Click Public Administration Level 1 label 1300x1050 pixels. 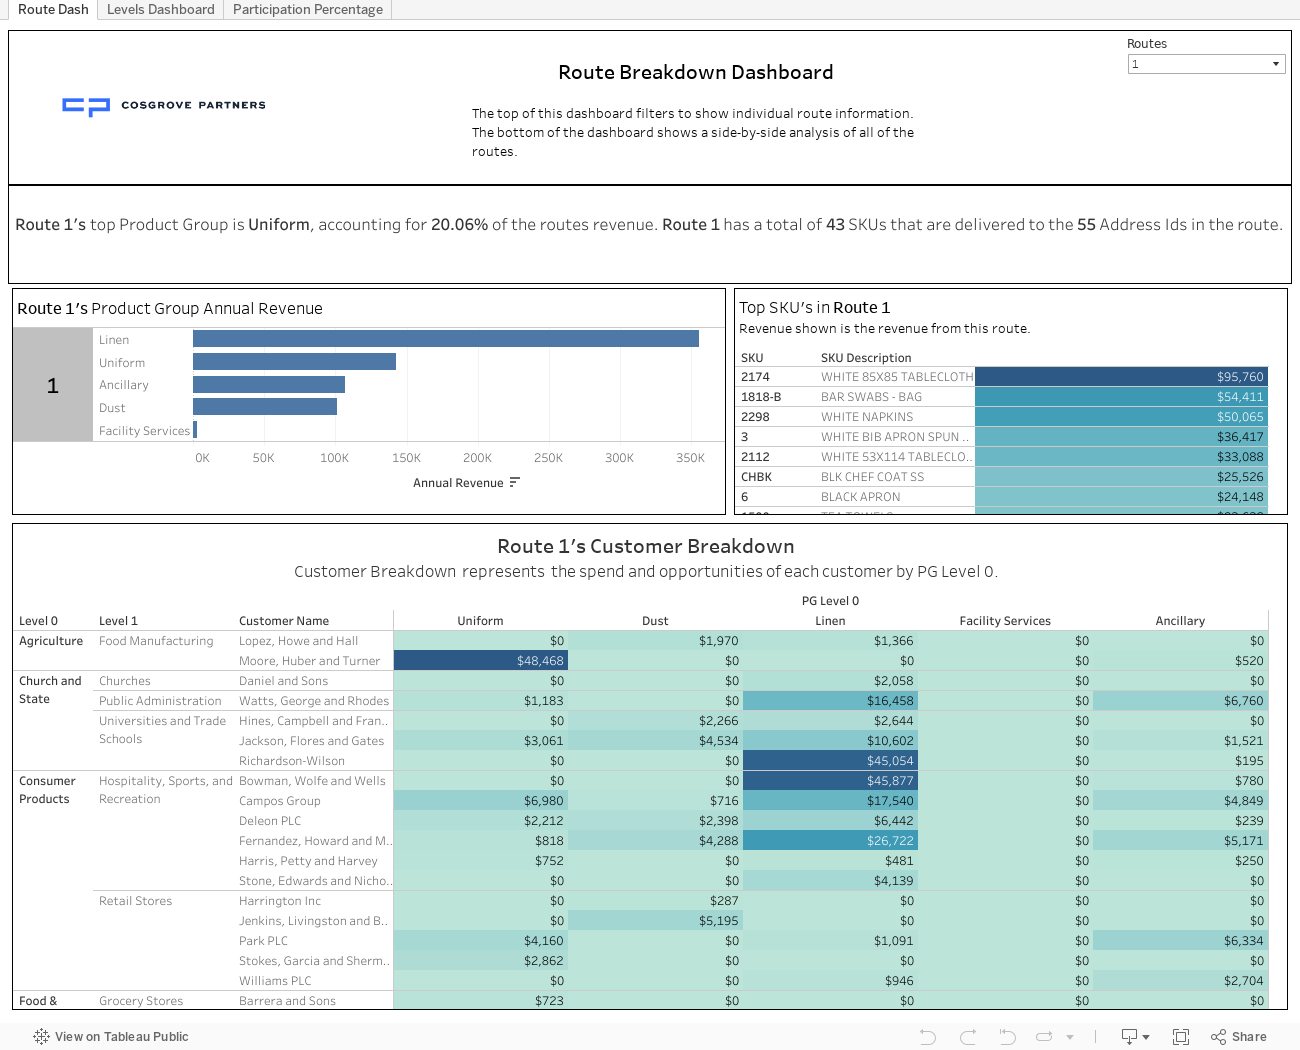point(160,701)
